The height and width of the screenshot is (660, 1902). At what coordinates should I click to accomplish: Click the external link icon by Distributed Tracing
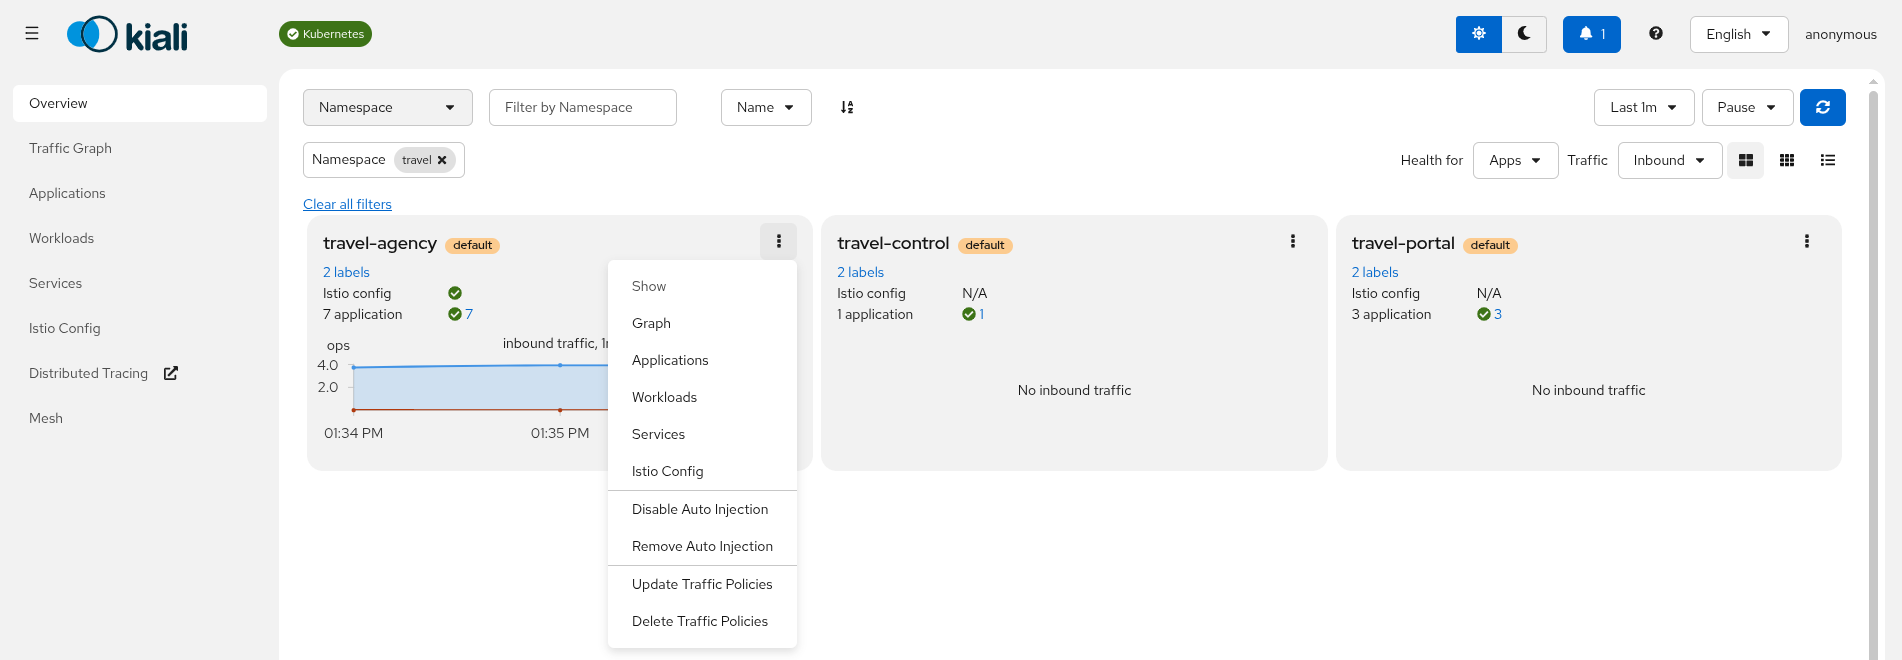point(171,373)
